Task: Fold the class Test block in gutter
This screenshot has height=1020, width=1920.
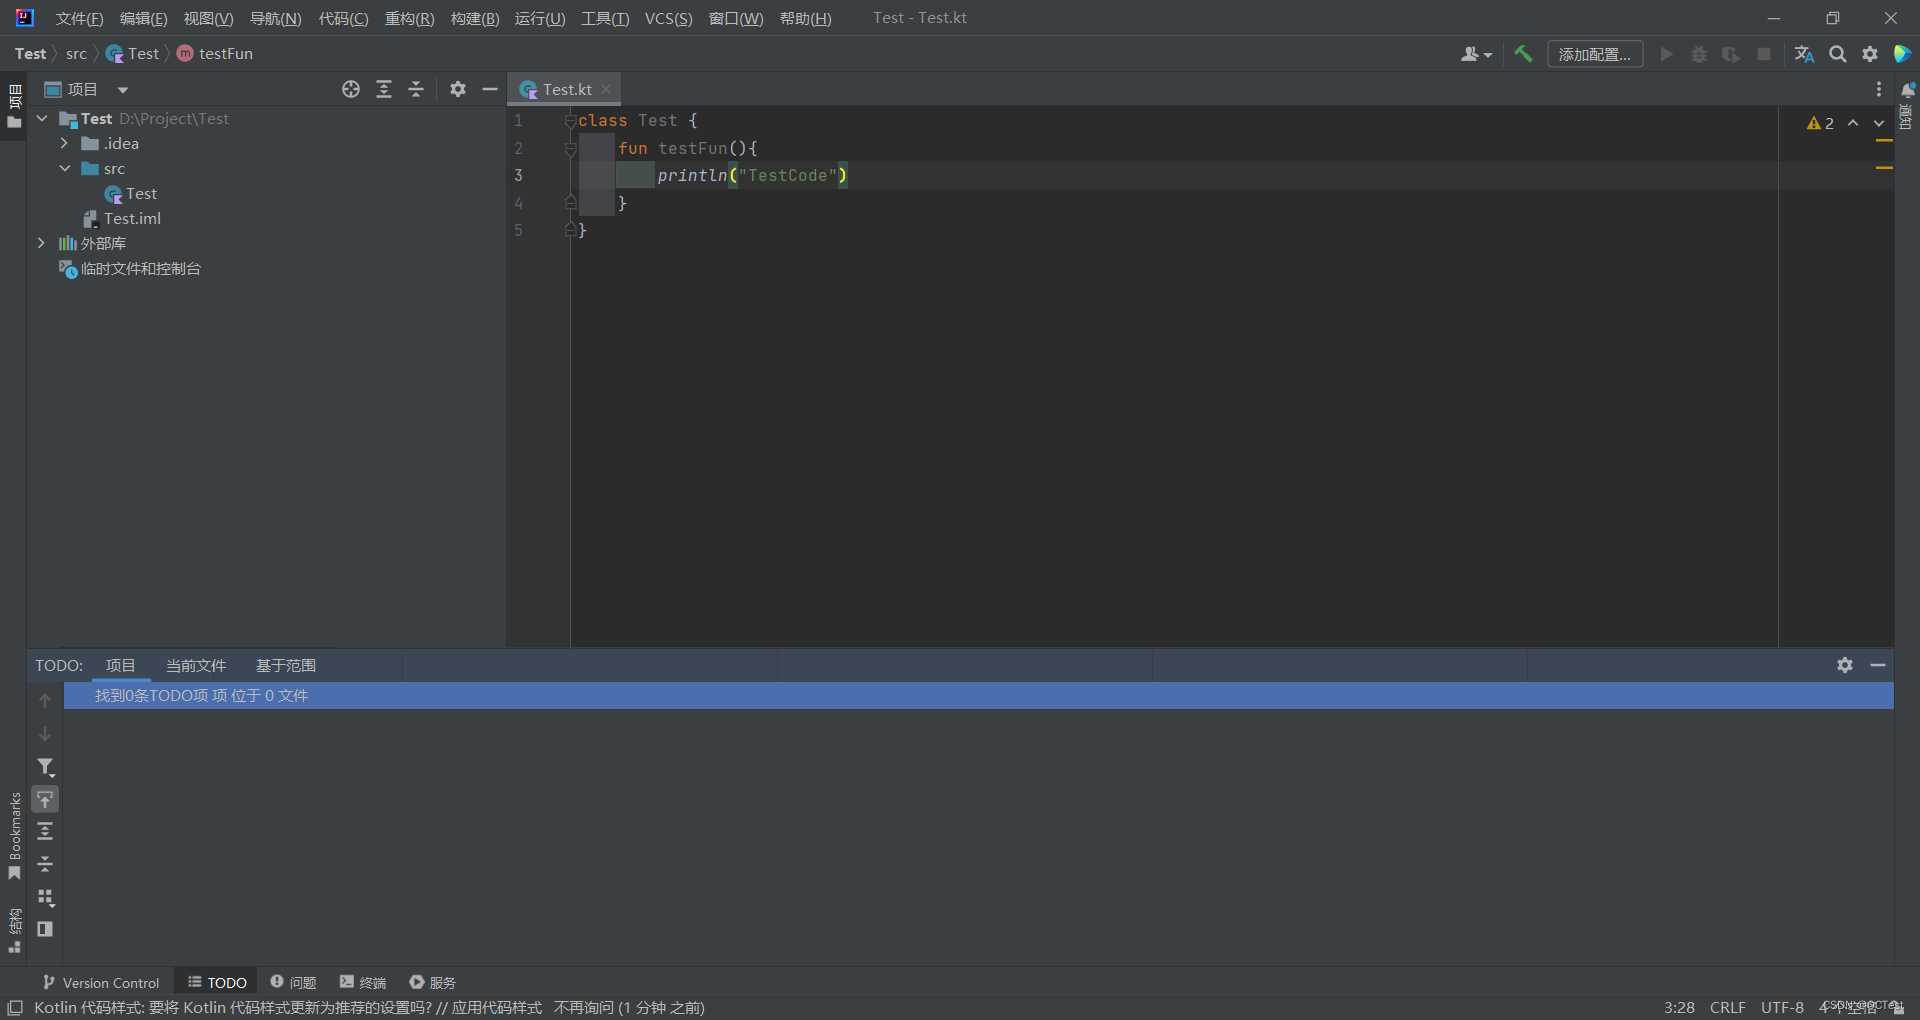Action: (x=570, y=121)
